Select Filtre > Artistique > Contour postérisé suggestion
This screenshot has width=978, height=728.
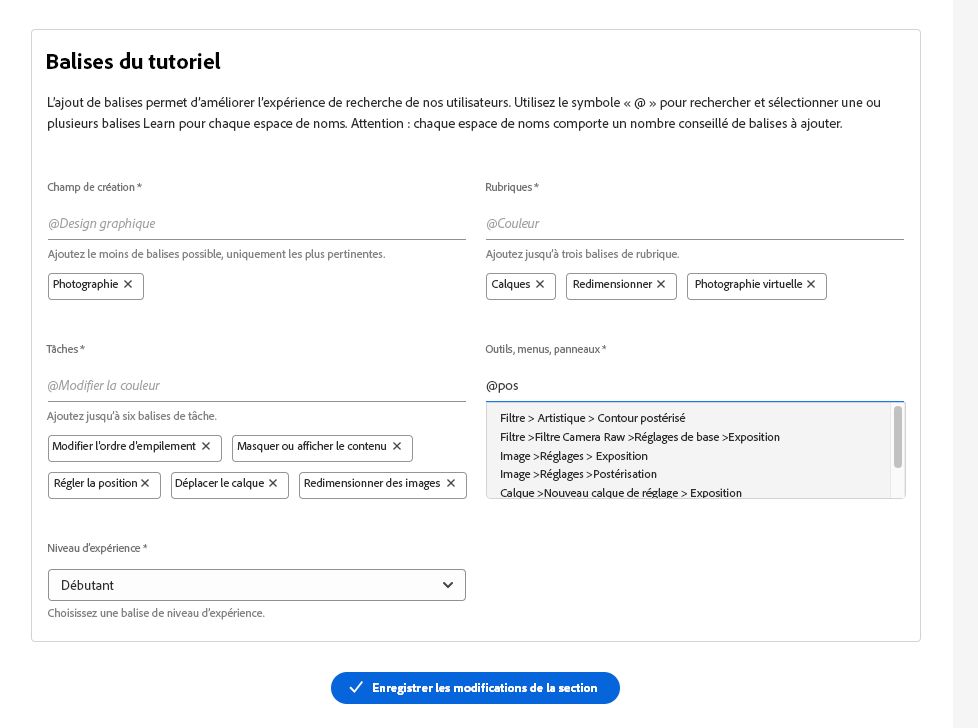tap(592, 418)
